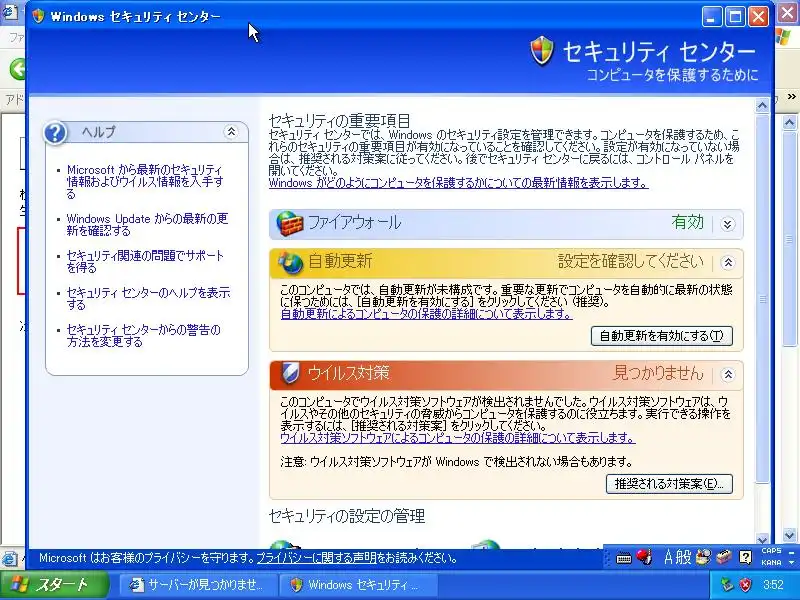Click Security Center scrollbar up arrow
The height and width of the screenshot is (600, 800).
[762, 106]
